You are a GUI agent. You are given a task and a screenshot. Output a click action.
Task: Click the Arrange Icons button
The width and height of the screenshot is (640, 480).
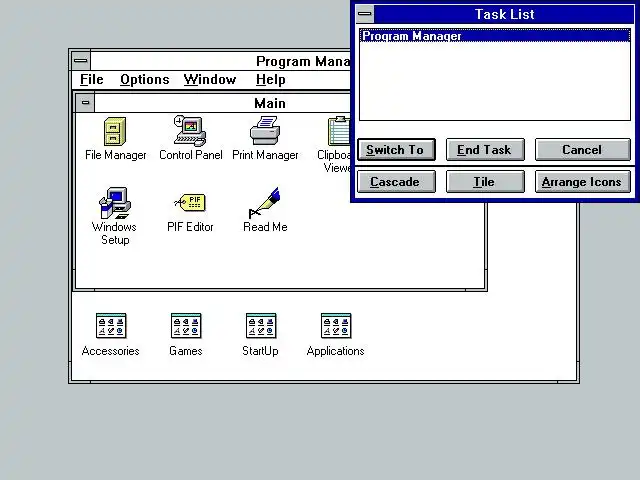click(x=582, y=182)
